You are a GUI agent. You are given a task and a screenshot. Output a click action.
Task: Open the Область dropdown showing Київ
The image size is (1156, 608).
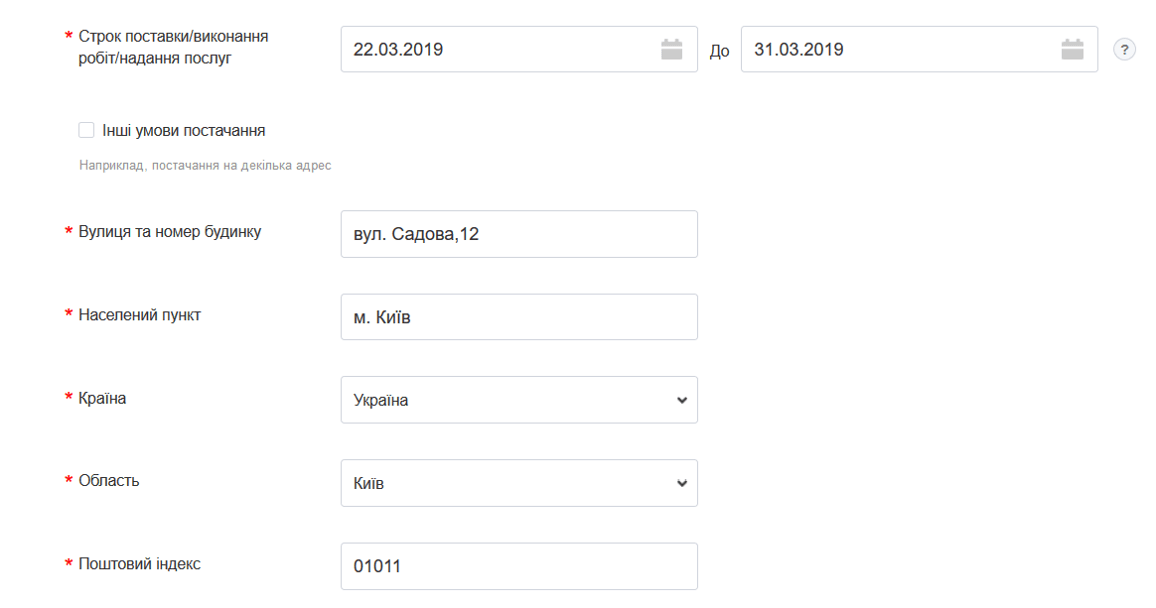[x=518, y=483]
